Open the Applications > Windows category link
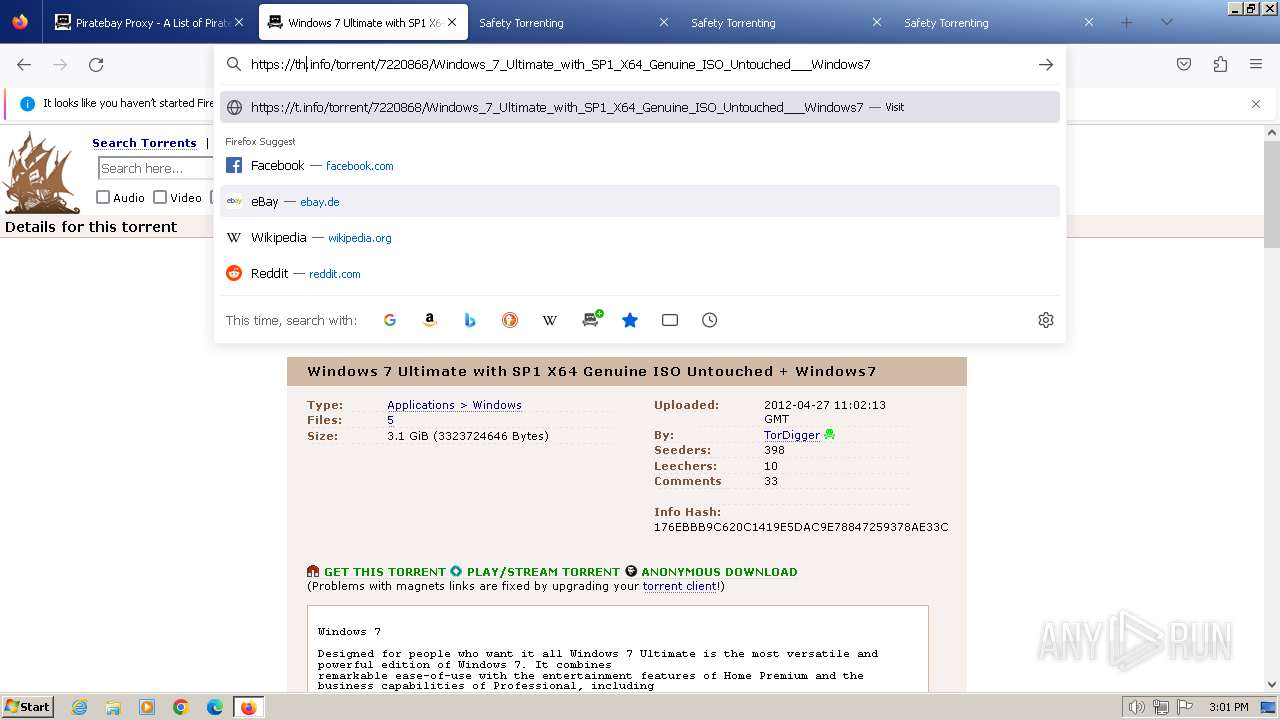Image resolution: width=1280 pixels, height=720 pixels. coord(454,405)
